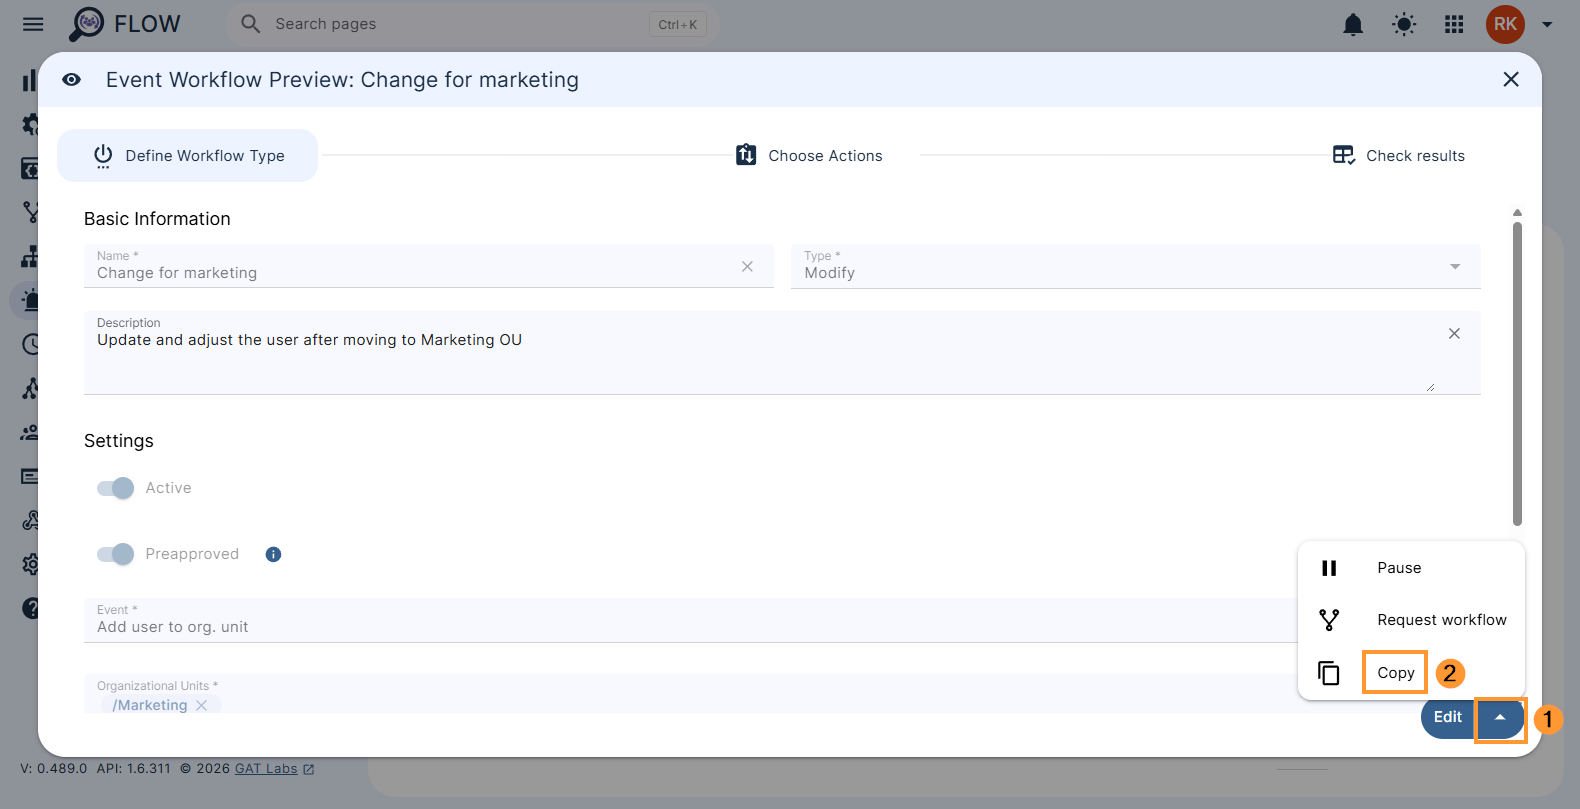Toggle the Preapproved switch

click(x=115, y=554)
